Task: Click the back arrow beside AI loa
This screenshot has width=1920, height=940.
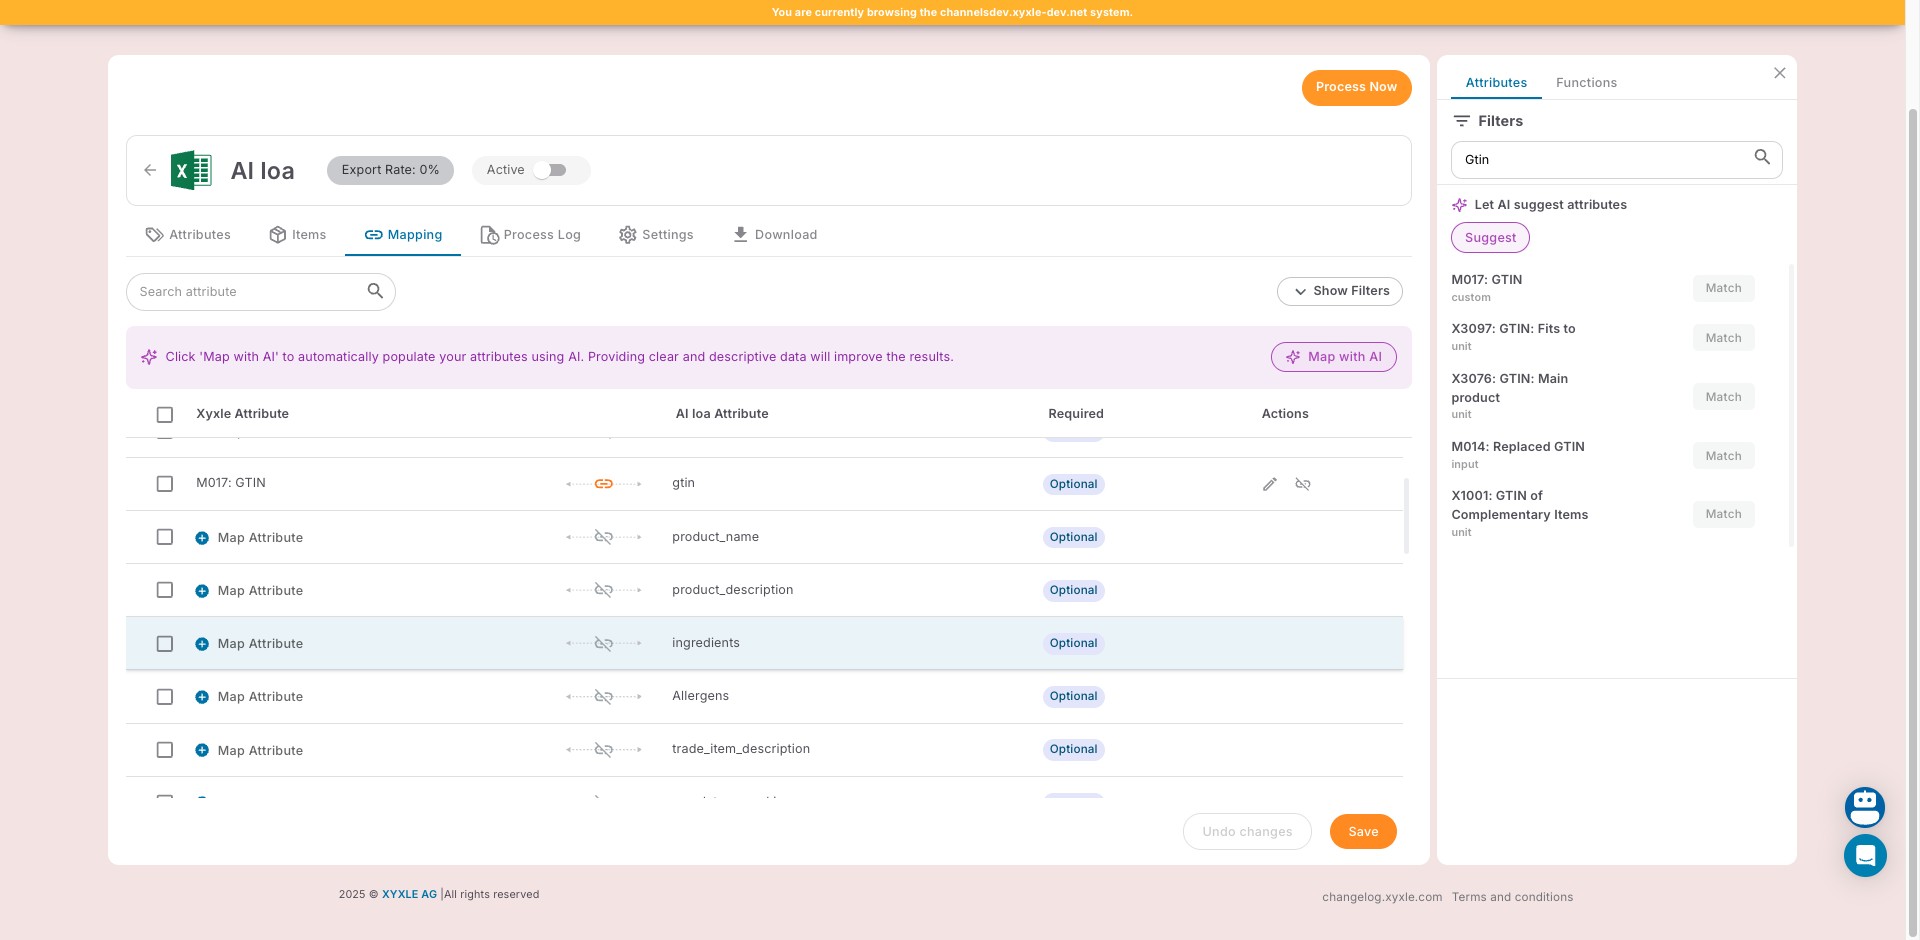Action: [x=150, y=170]
